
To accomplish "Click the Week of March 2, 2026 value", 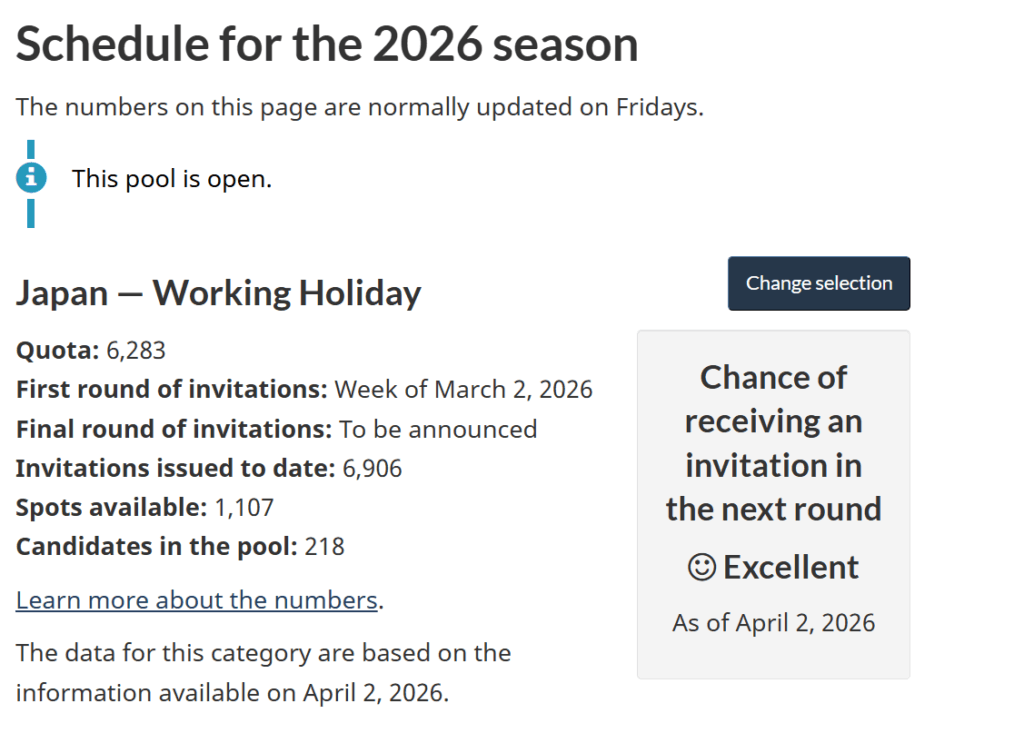I will click(463, 389).
